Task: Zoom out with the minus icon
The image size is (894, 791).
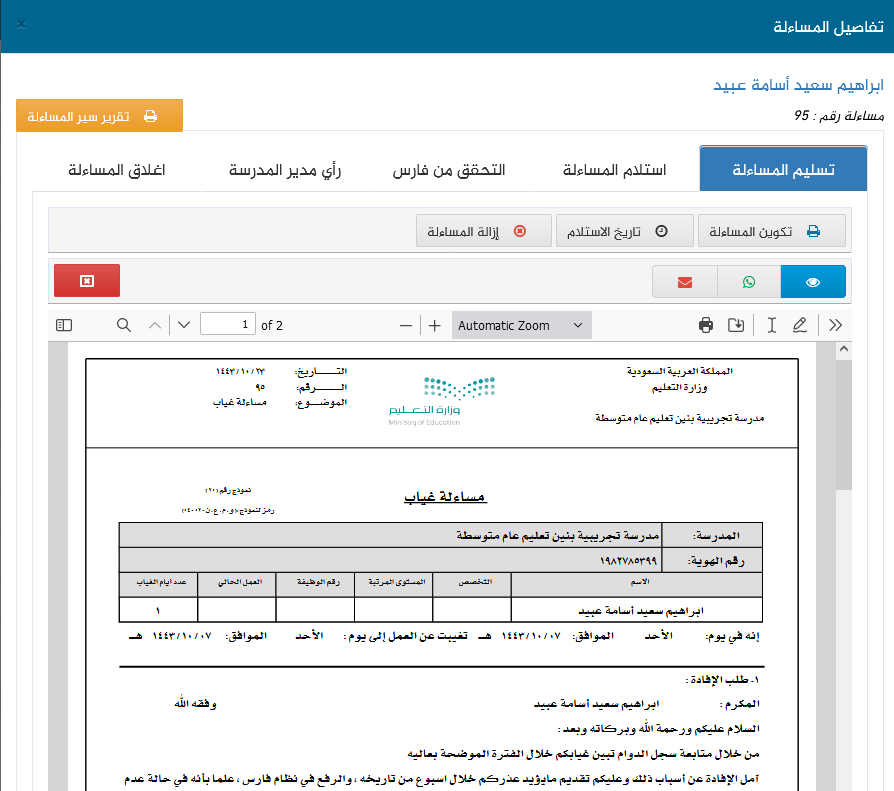Action: tap(406, 325)
